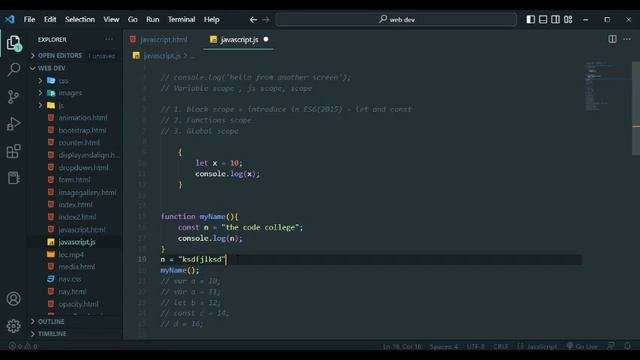Open counter.html in the explorer
Image resolution: width=640 pixels, height=360 pixels.
tap(79, 143)
